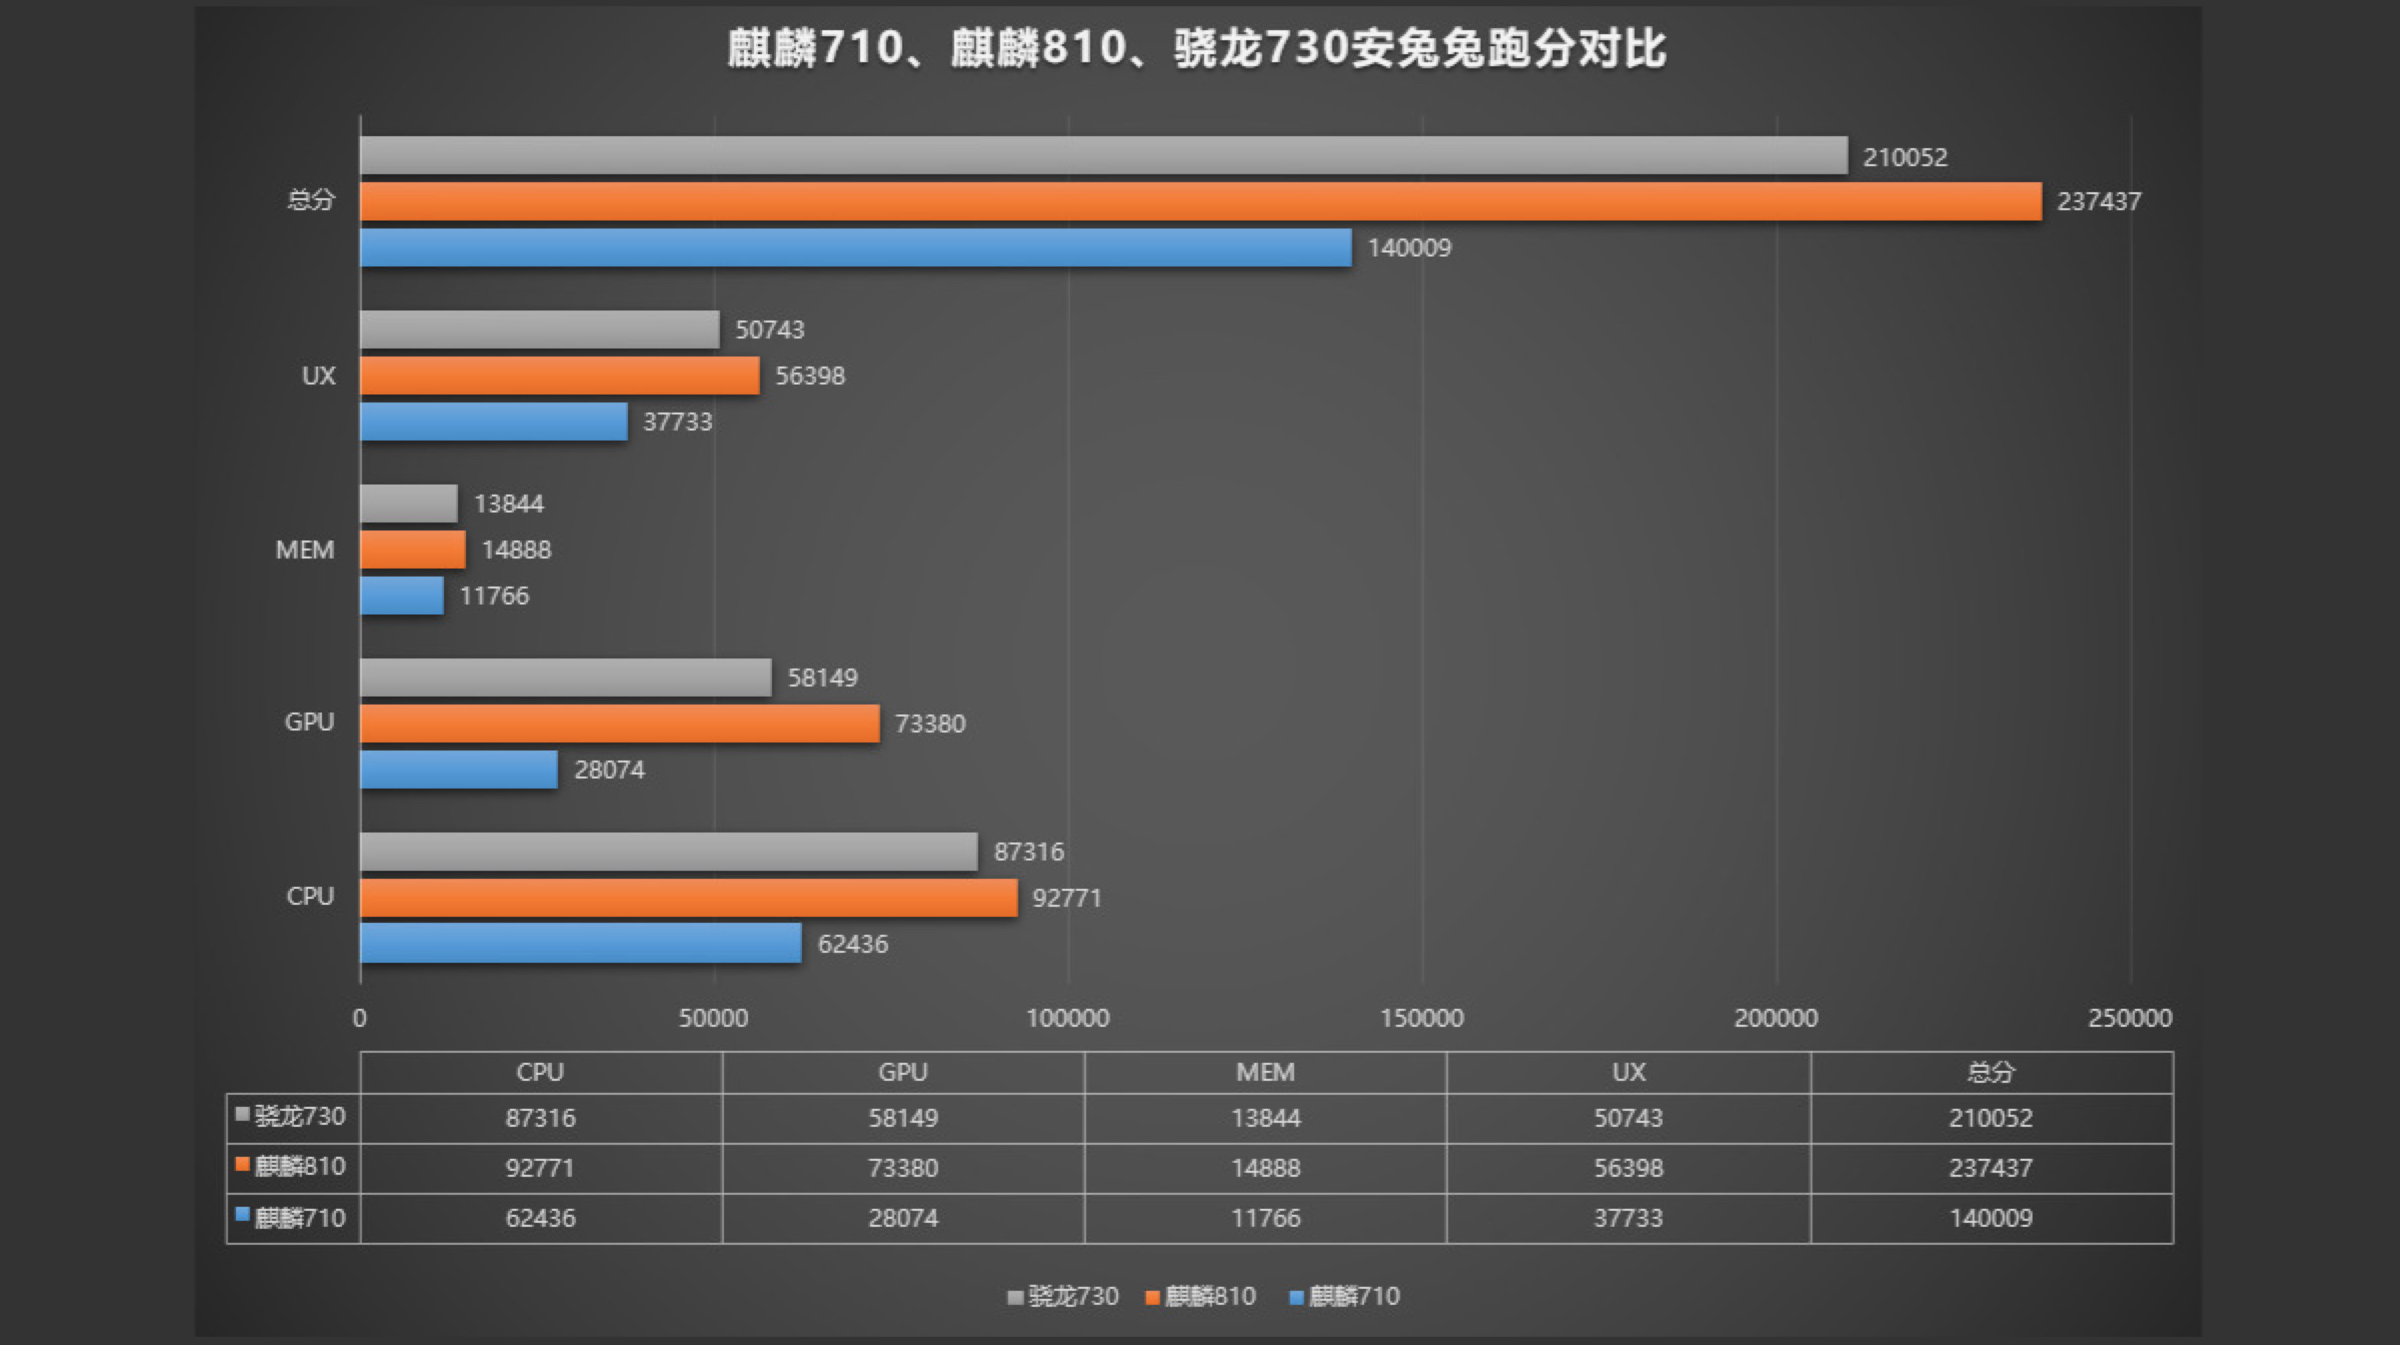2400x1345 pixels.
Task: Click the MEM category label on the axis
Action: click(x=305, y=550)
